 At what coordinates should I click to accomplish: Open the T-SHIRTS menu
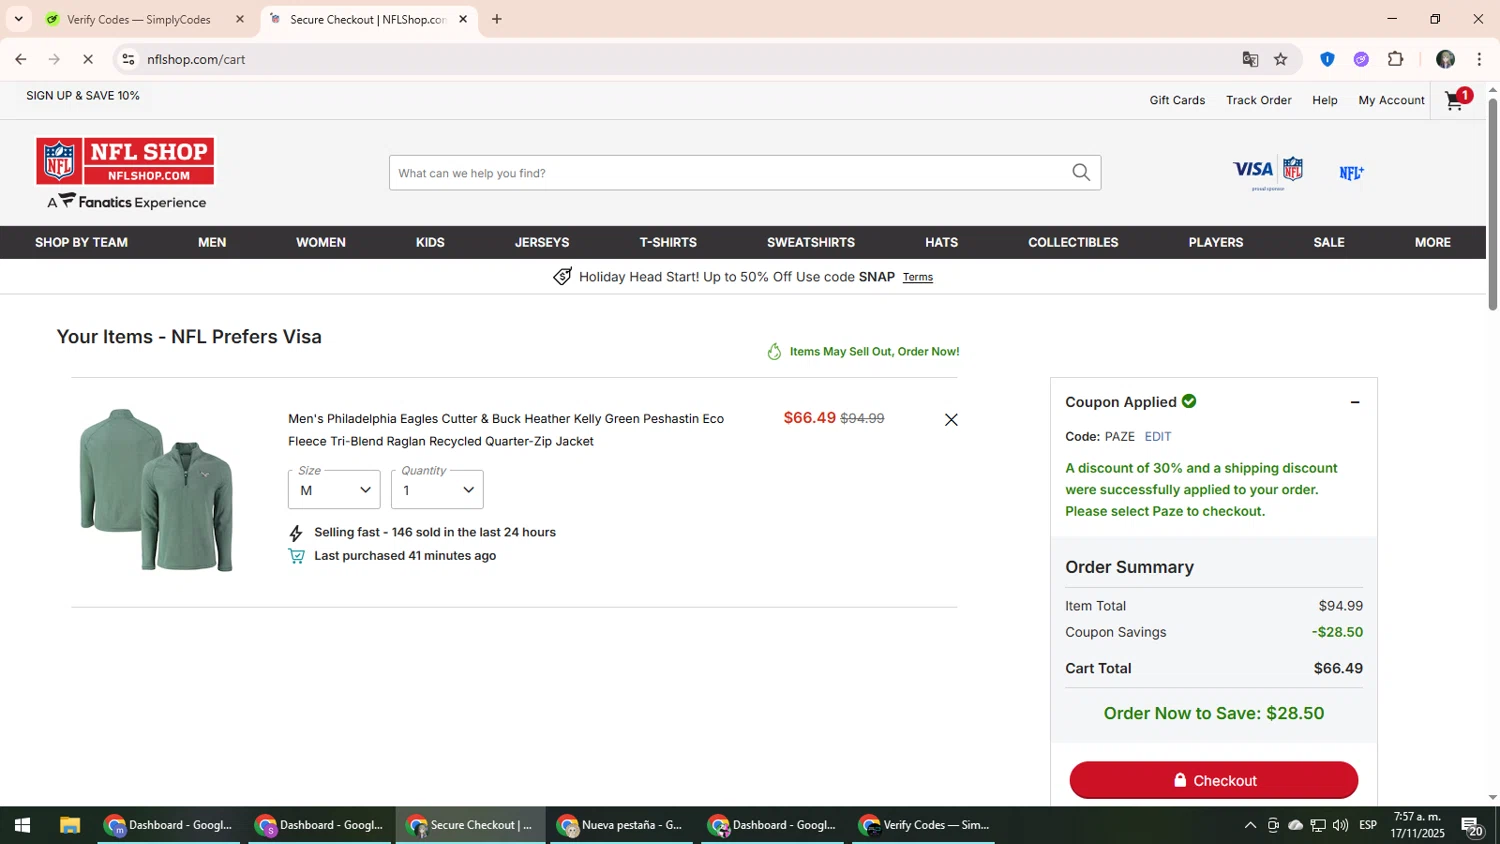[668, 242]
